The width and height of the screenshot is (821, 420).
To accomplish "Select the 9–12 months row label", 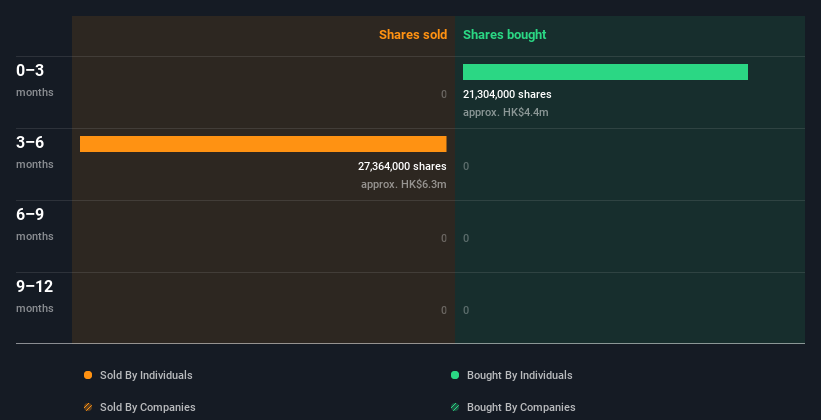I will click(35, 296).
